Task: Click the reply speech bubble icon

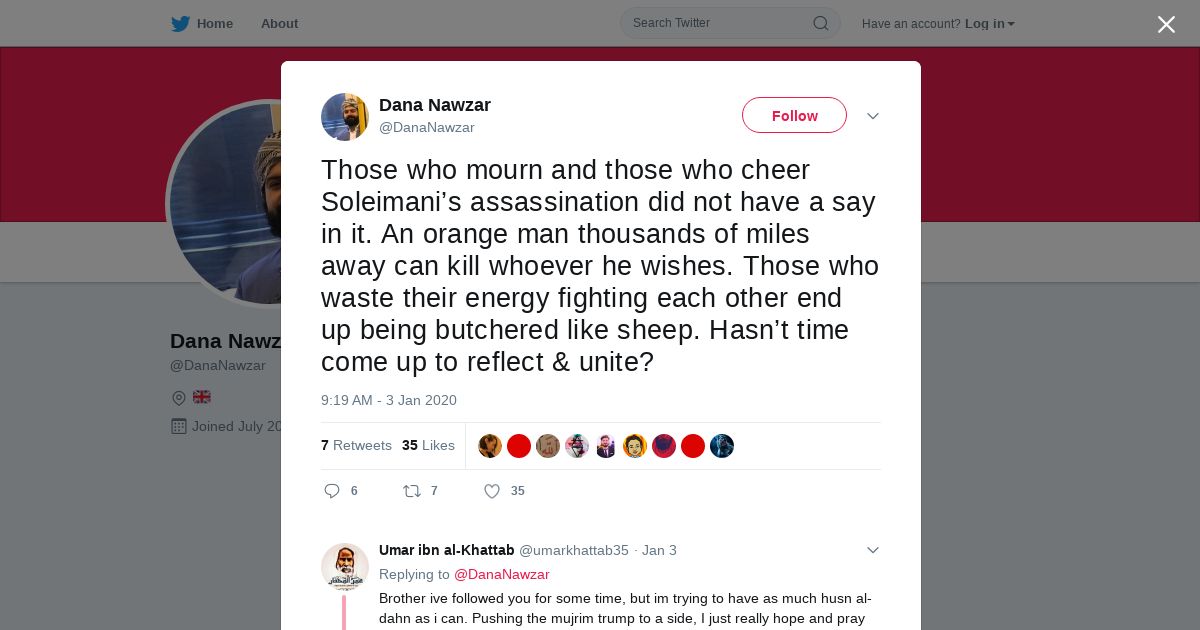Action: (x=332, y=491)
